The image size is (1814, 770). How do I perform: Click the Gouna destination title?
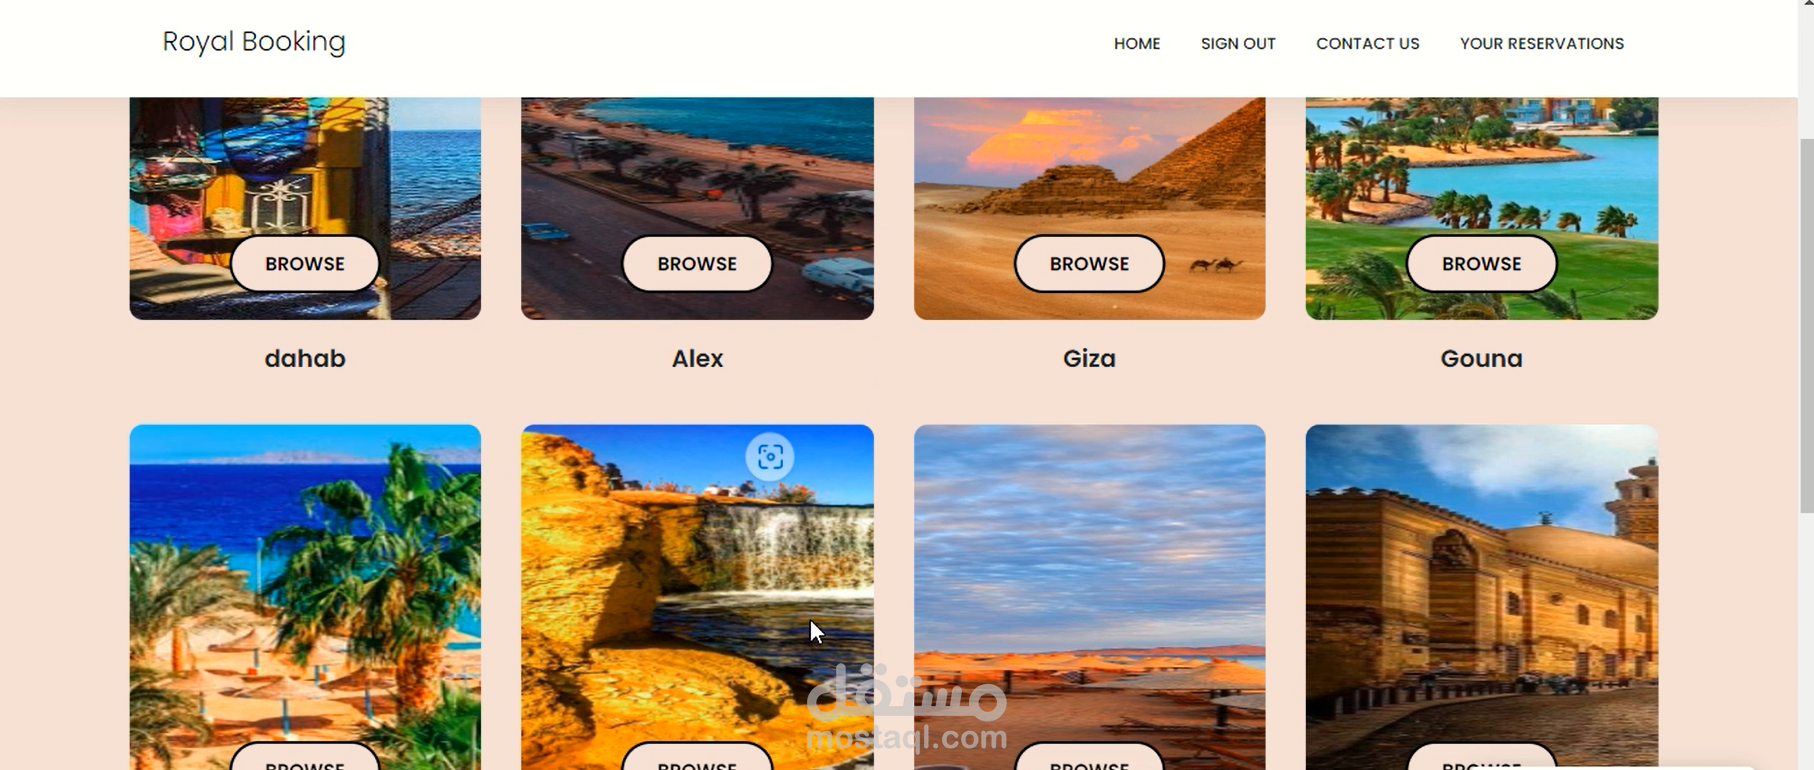1481,358
